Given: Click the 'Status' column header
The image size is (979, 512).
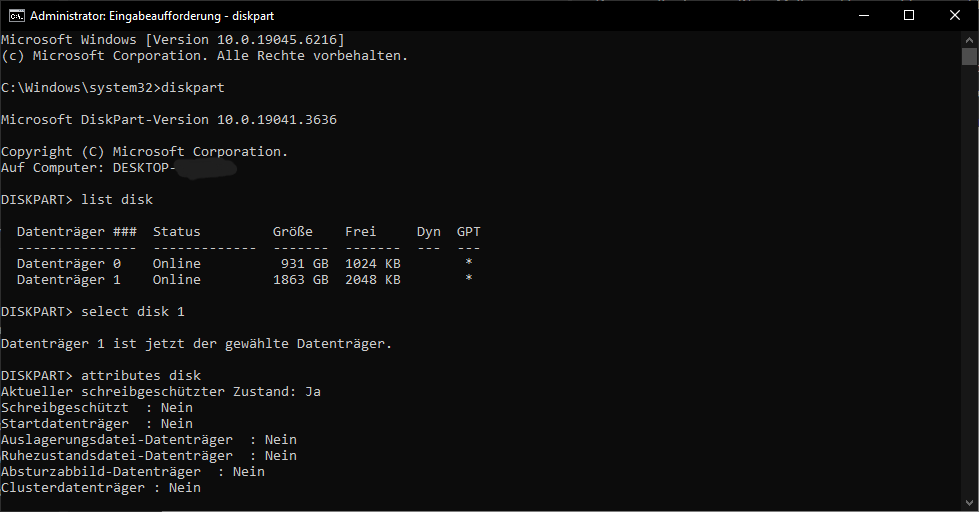Looking at the screenshot, I should tap(177, 232).
